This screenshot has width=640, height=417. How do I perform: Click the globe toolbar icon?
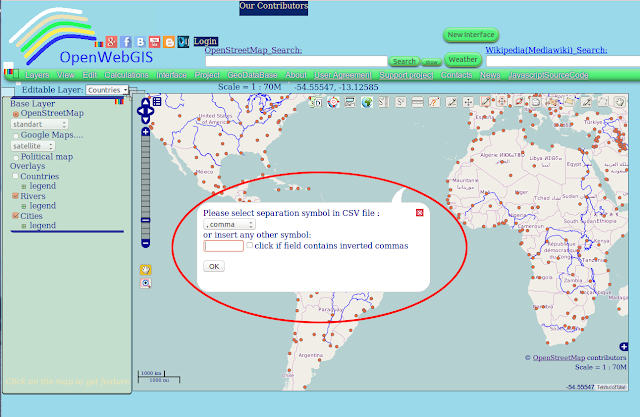pyautogui.click(x=367, y=102)
